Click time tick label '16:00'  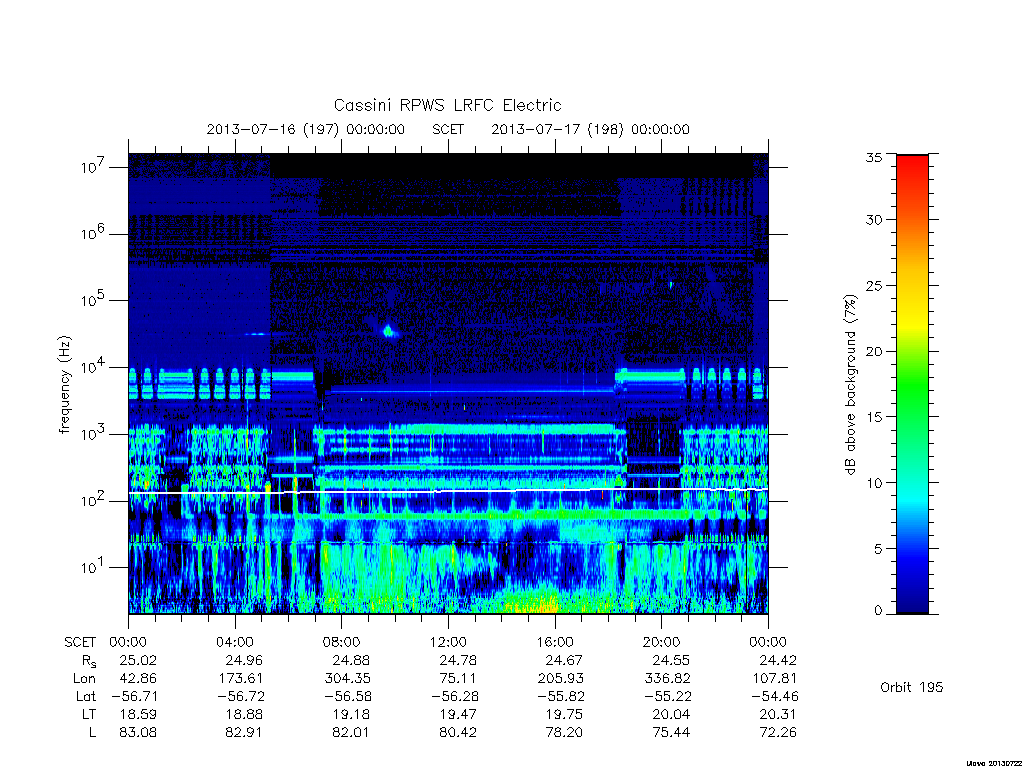(x=555, y=642)
